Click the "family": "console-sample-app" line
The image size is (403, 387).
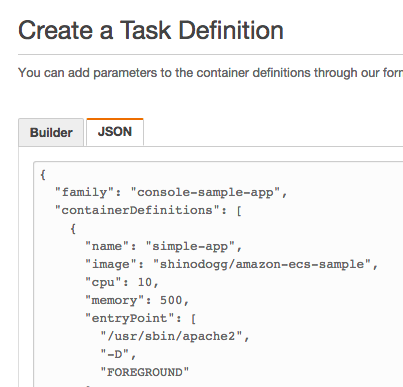(x=171, y=192)
